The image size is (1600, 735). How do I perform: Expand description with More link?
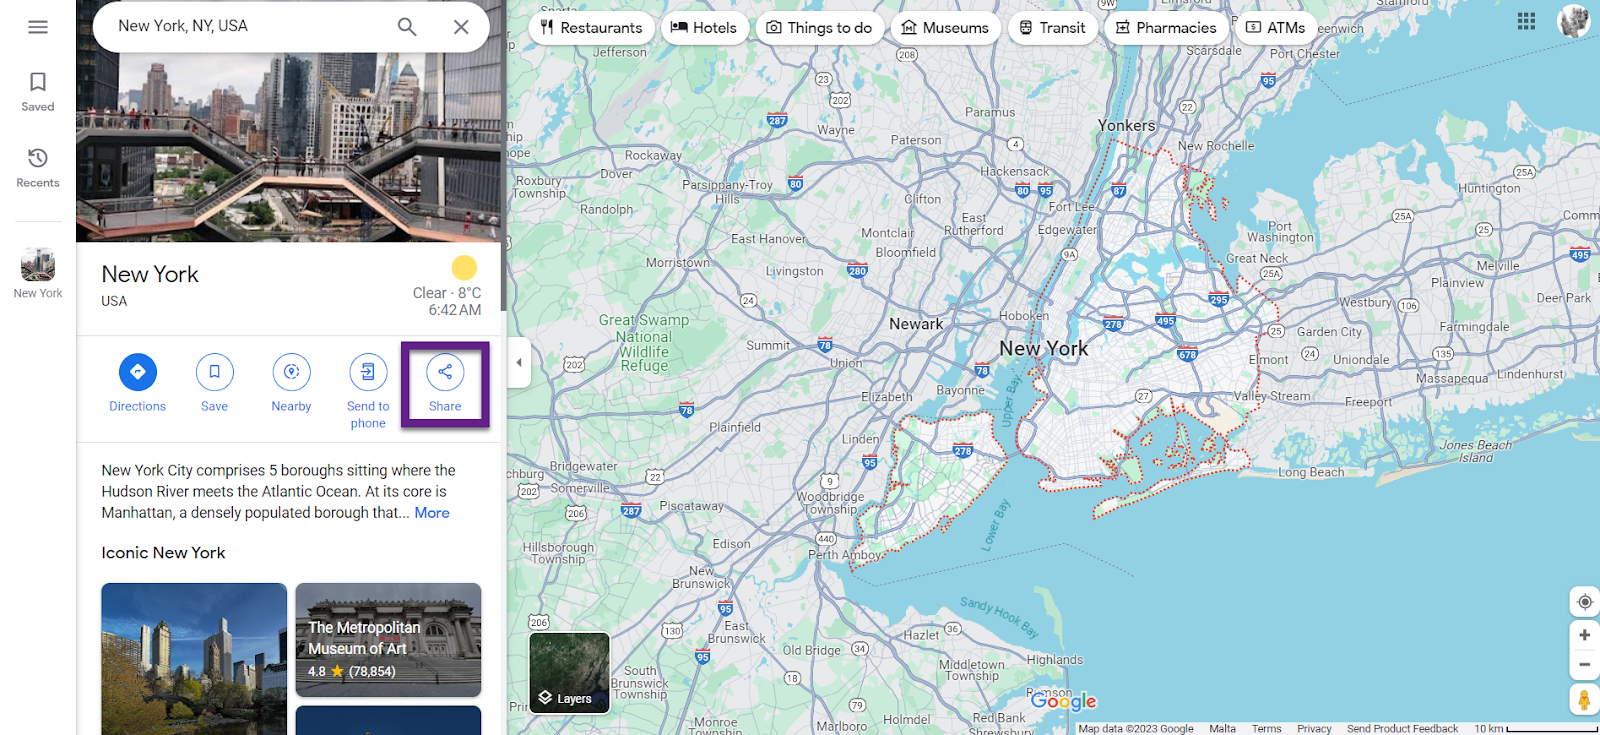[432, 513]
